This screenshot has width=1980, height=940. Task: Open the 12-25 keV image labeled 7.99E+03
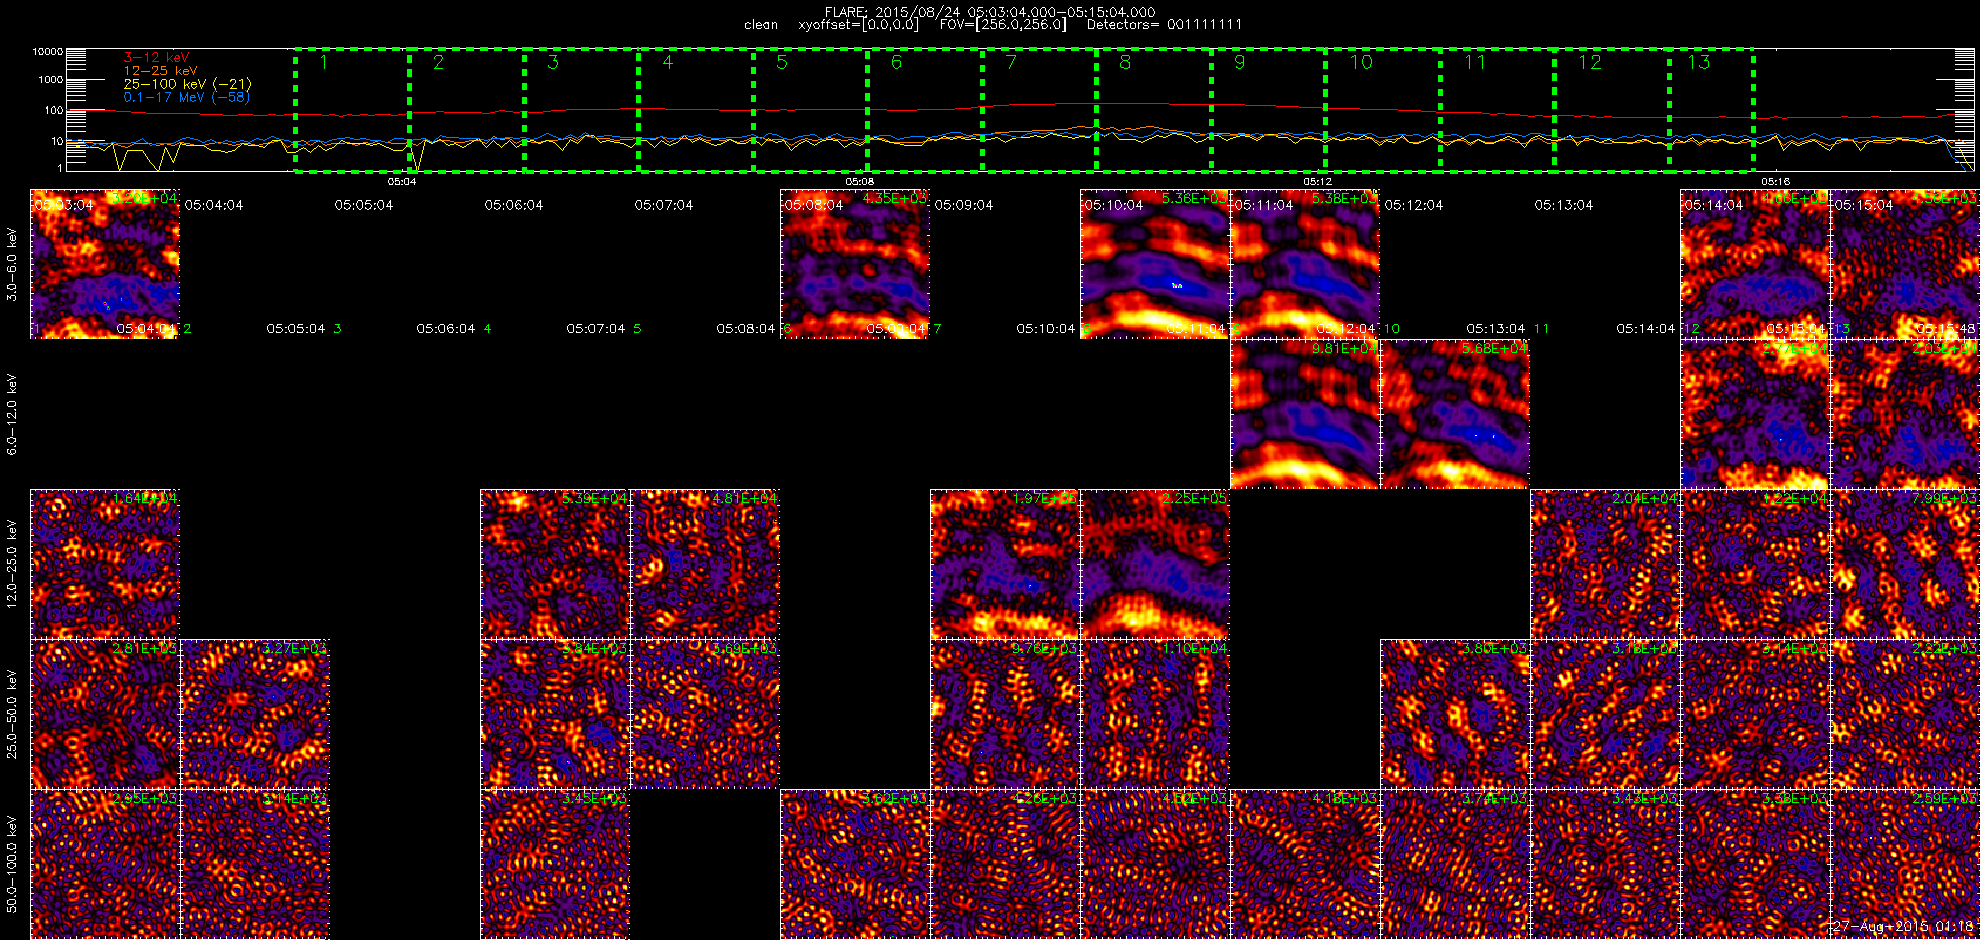pos(1905,564)
